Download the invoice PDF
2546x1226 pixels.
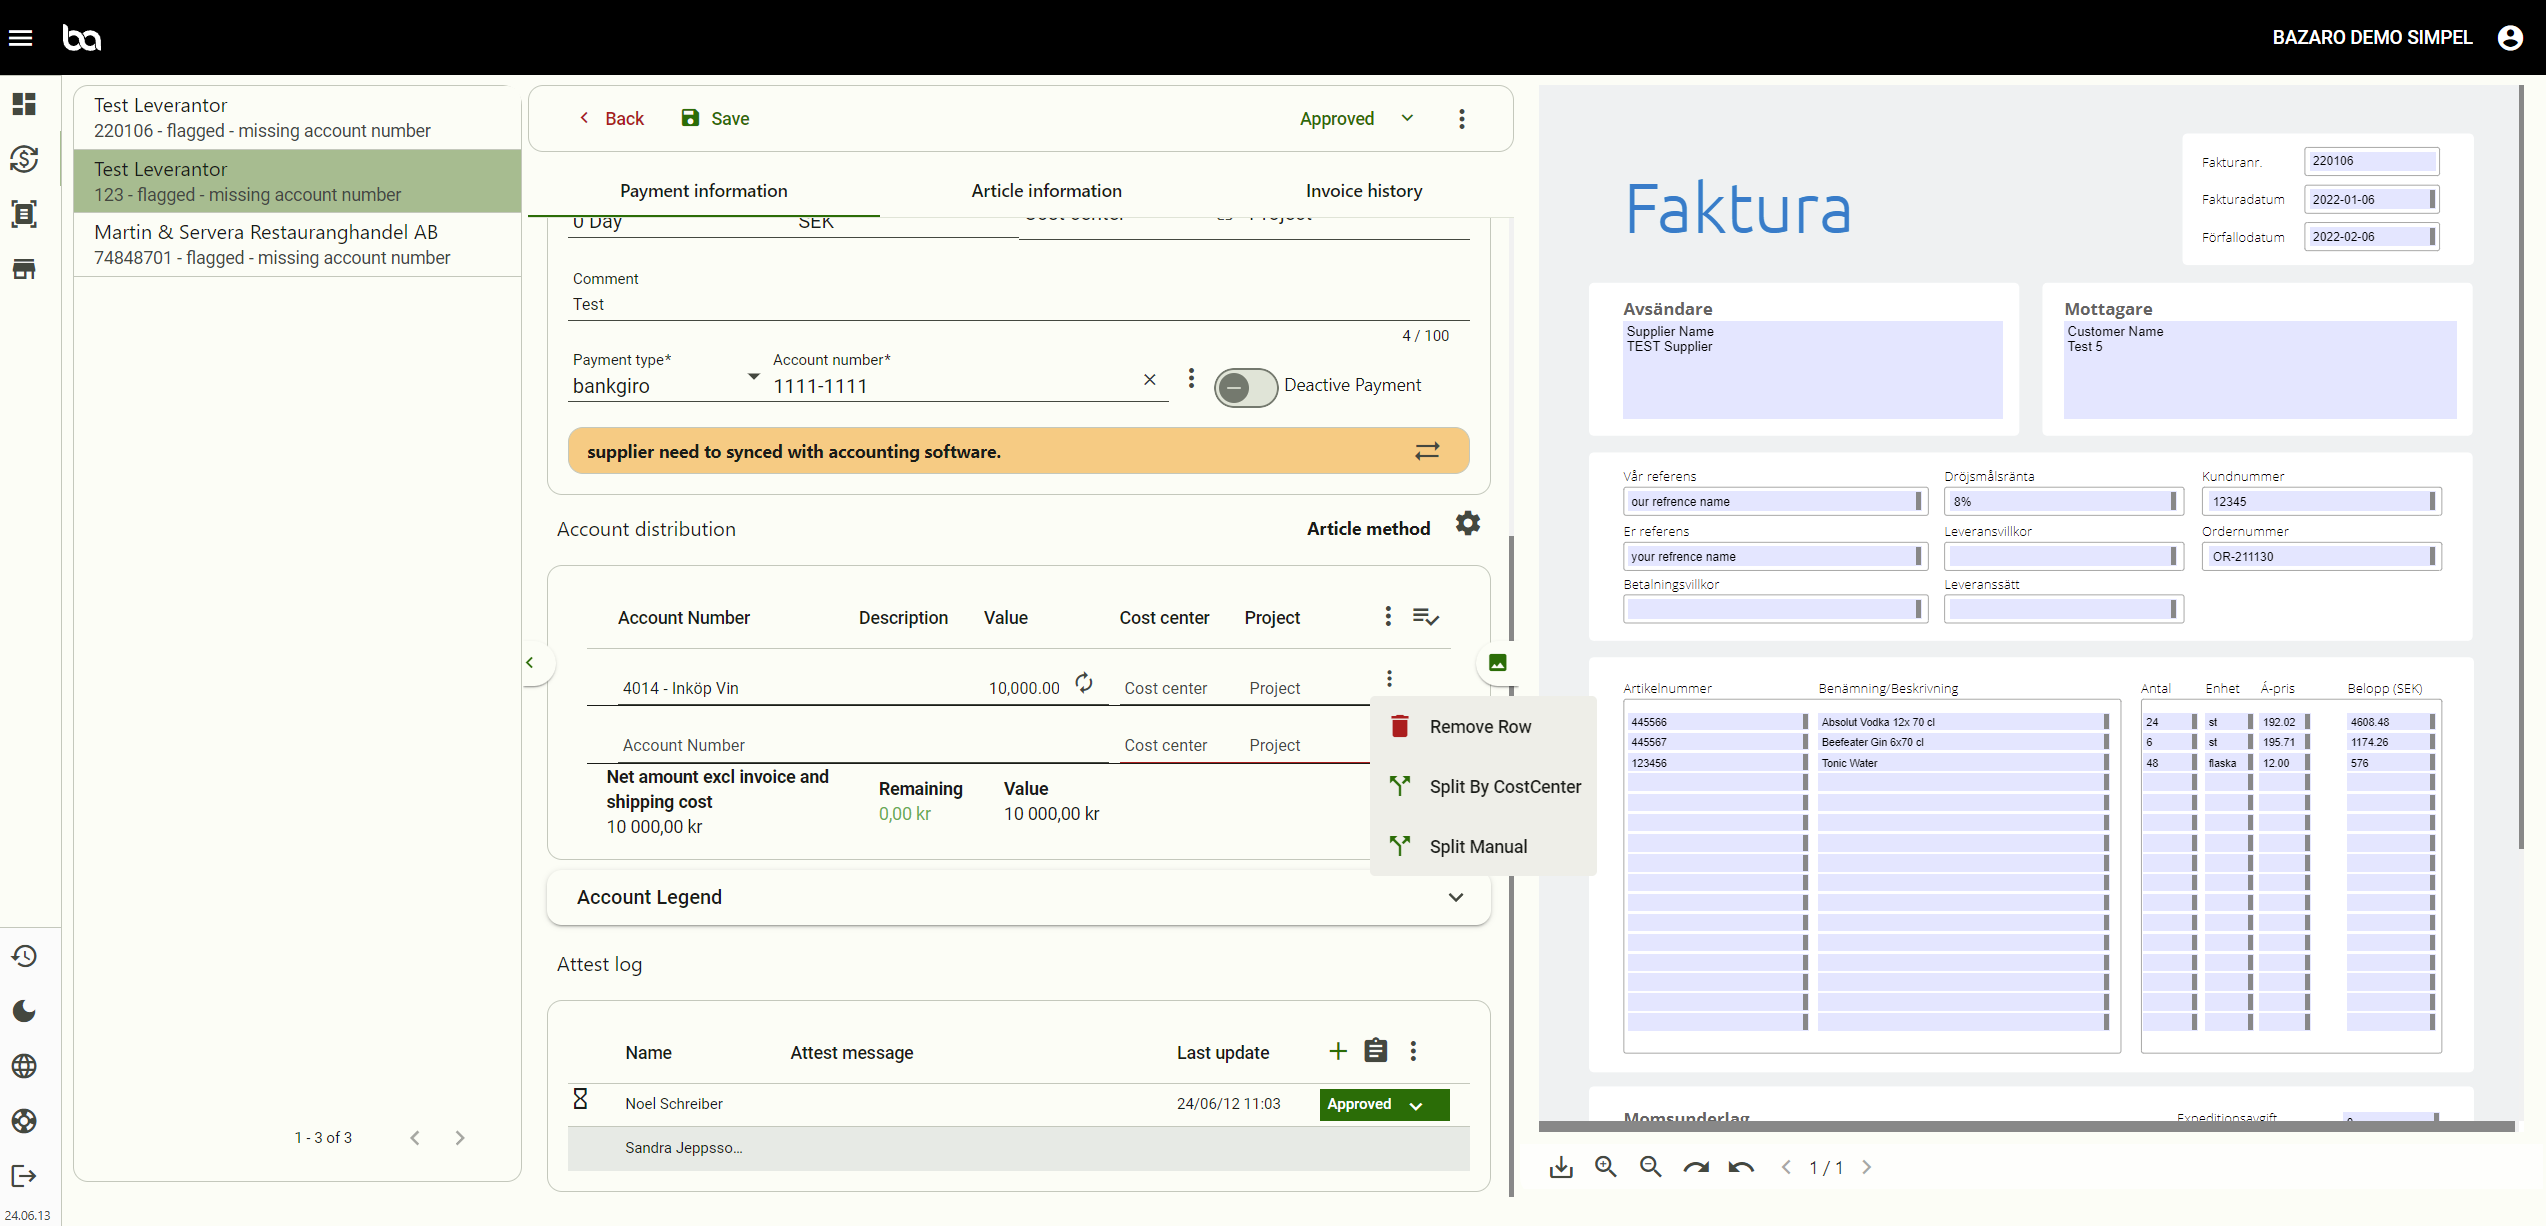point(1561,1167)
